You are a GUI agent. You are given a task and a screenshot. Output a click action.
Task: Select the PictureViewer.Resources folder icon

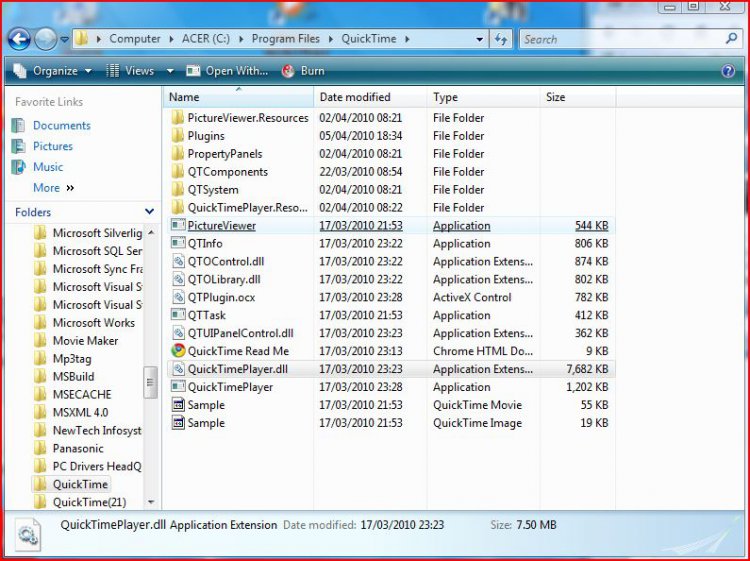pyautogui.click(x=178, y=118)
